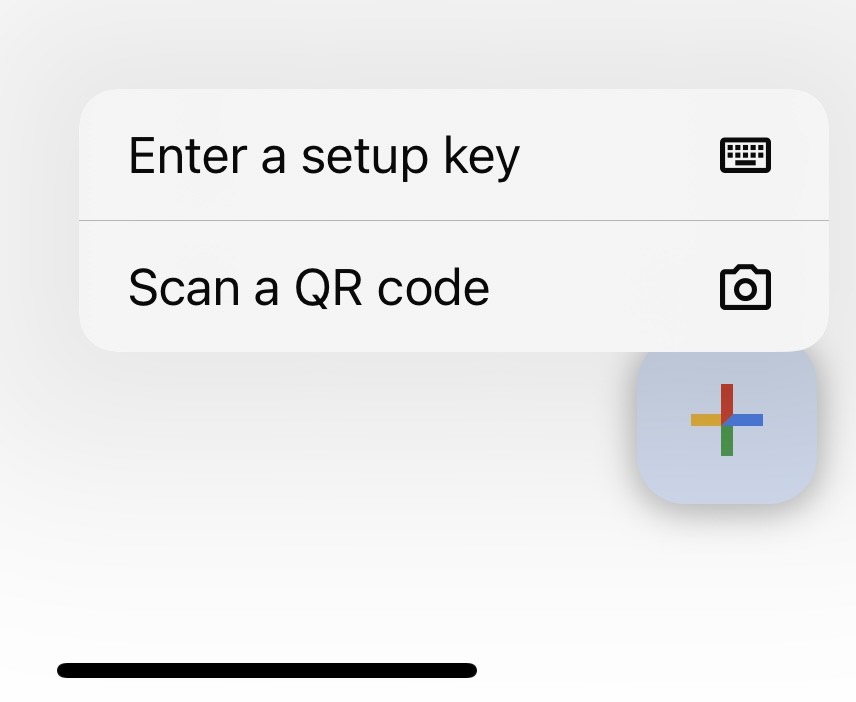Screen dimensions: 856x702
Task: Tap the divider between the two menu options
Action: pos(454,221)
